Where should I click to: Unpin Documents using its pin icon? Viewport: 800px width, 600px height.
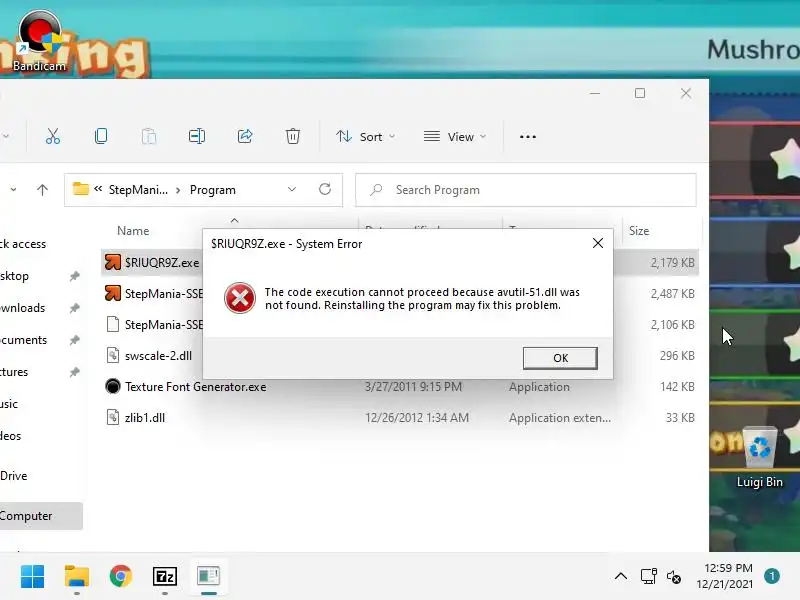[74, 340]
